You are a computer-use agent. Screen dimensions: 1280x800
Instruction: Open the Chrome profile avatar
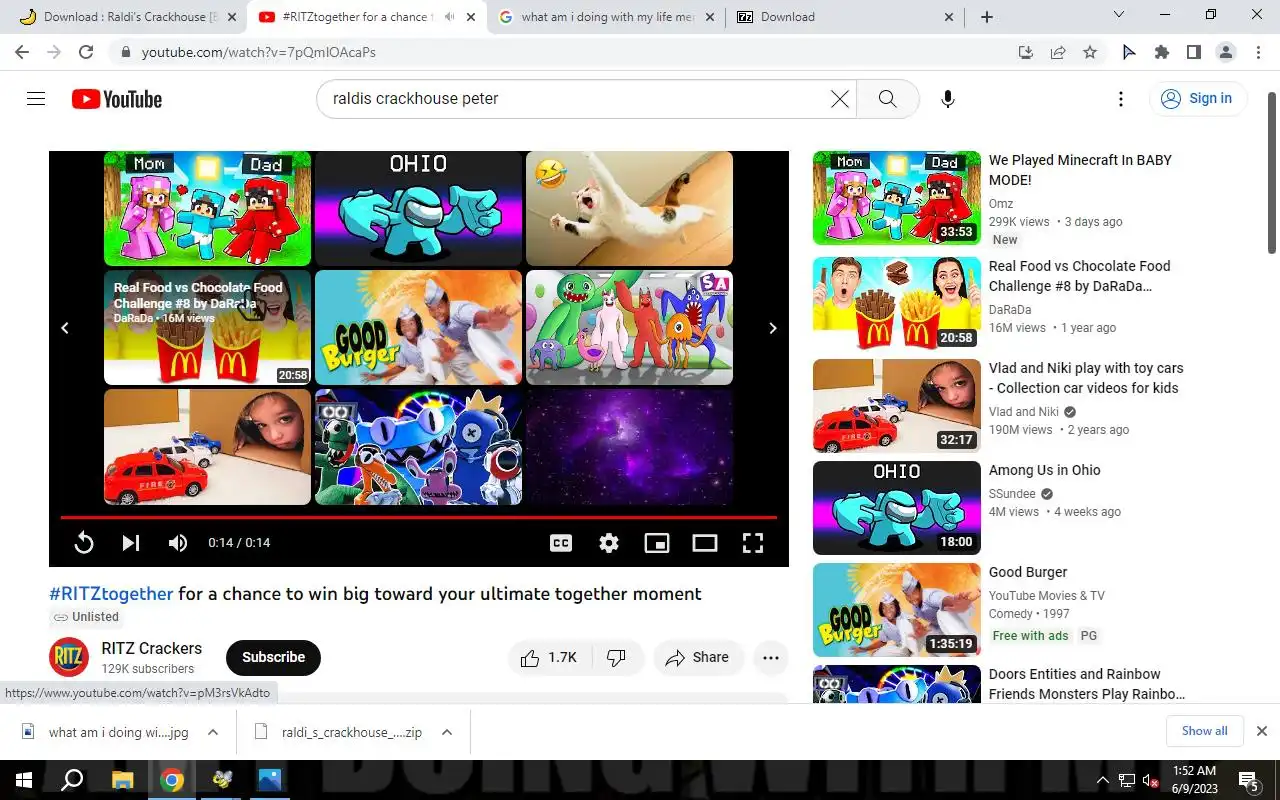[x=1225, y=52]
